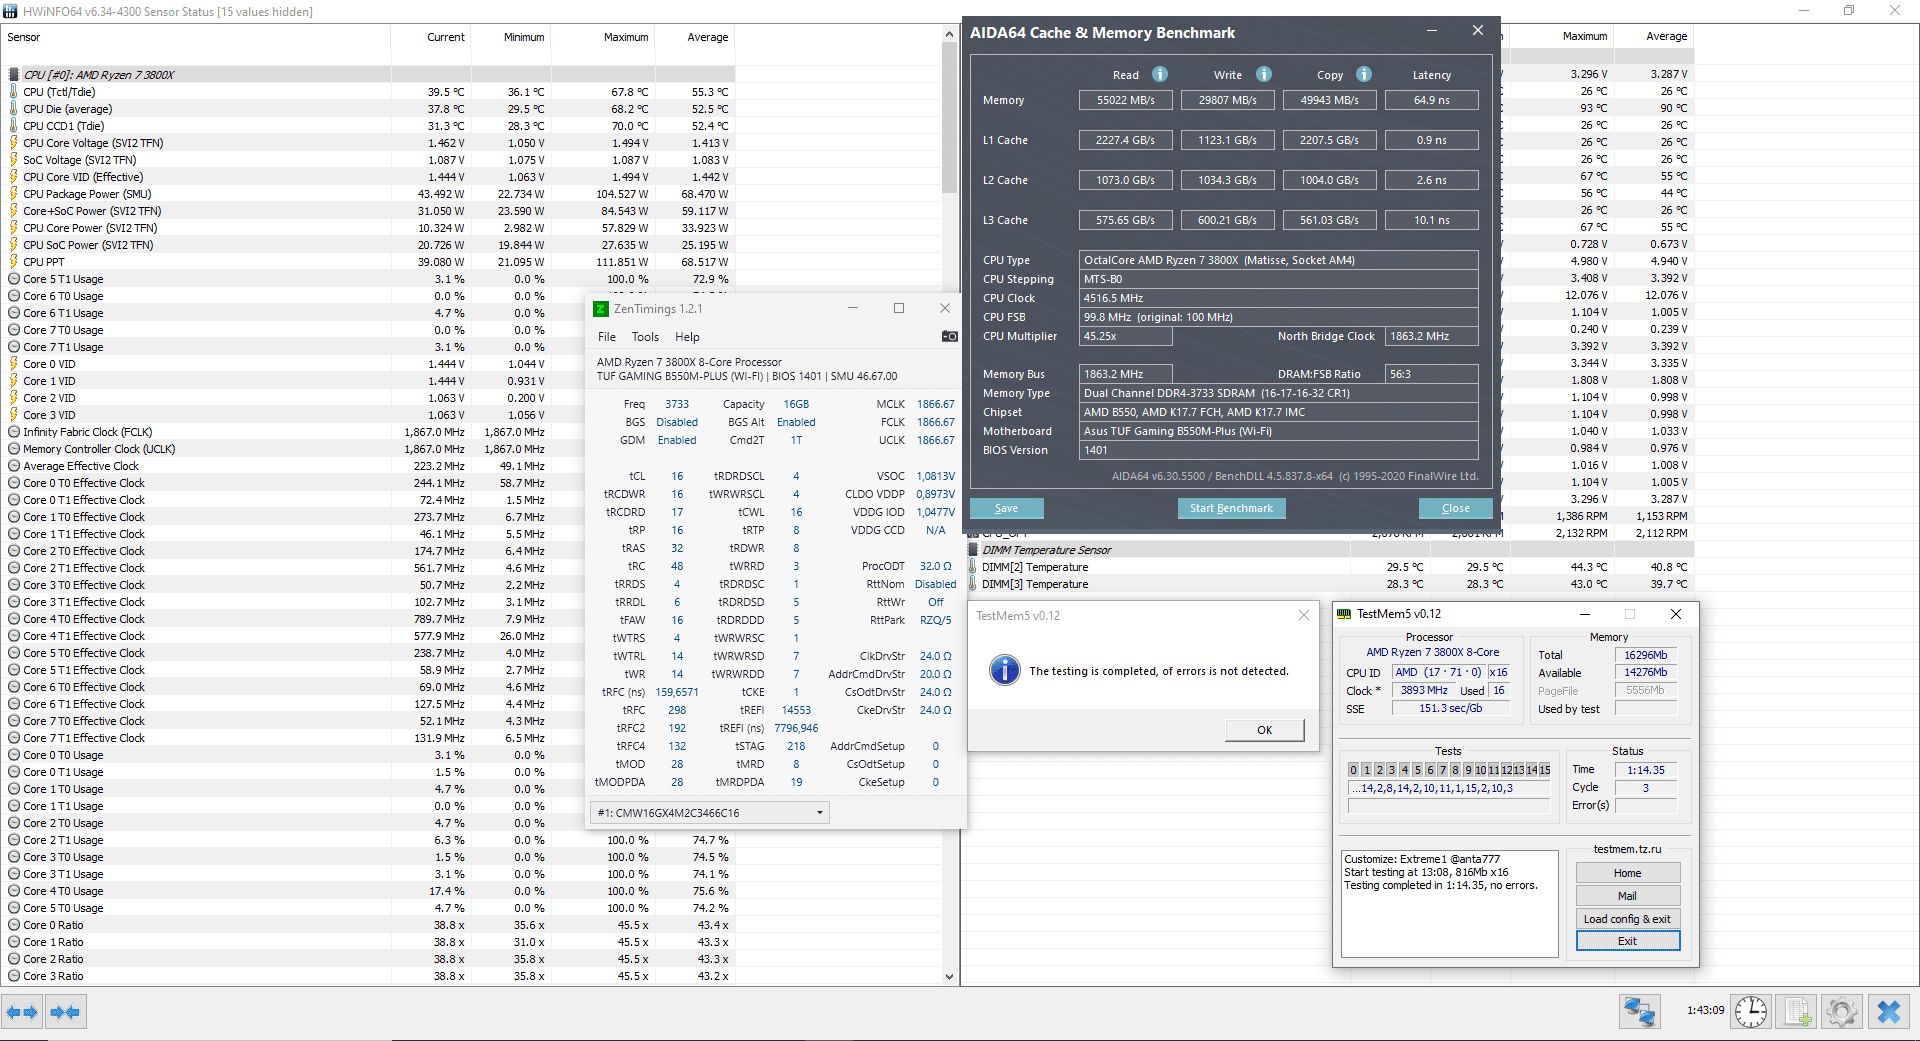
Task: Click test number 0 box in TestMem5 Tests
Action: point(1354,770)
